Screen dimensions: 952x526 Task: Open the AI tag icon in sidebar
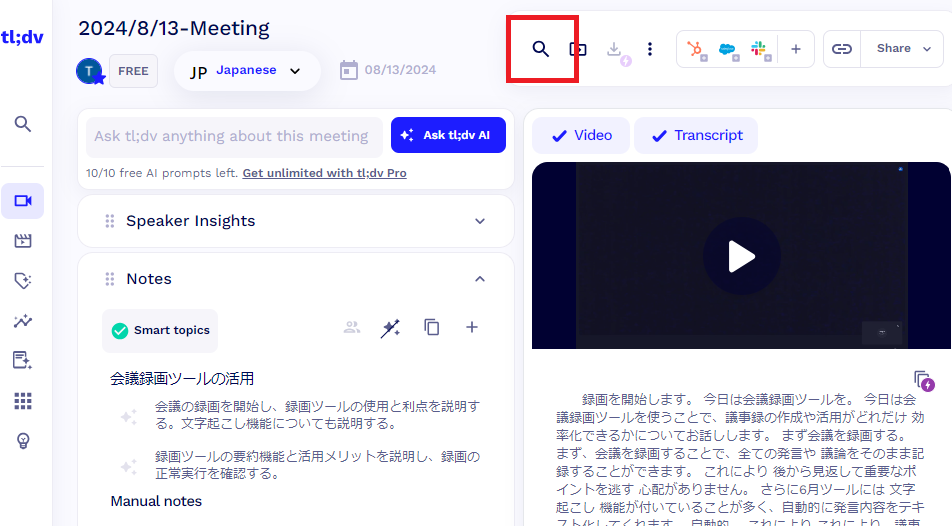pyautogui.click(x=22, y=281)
